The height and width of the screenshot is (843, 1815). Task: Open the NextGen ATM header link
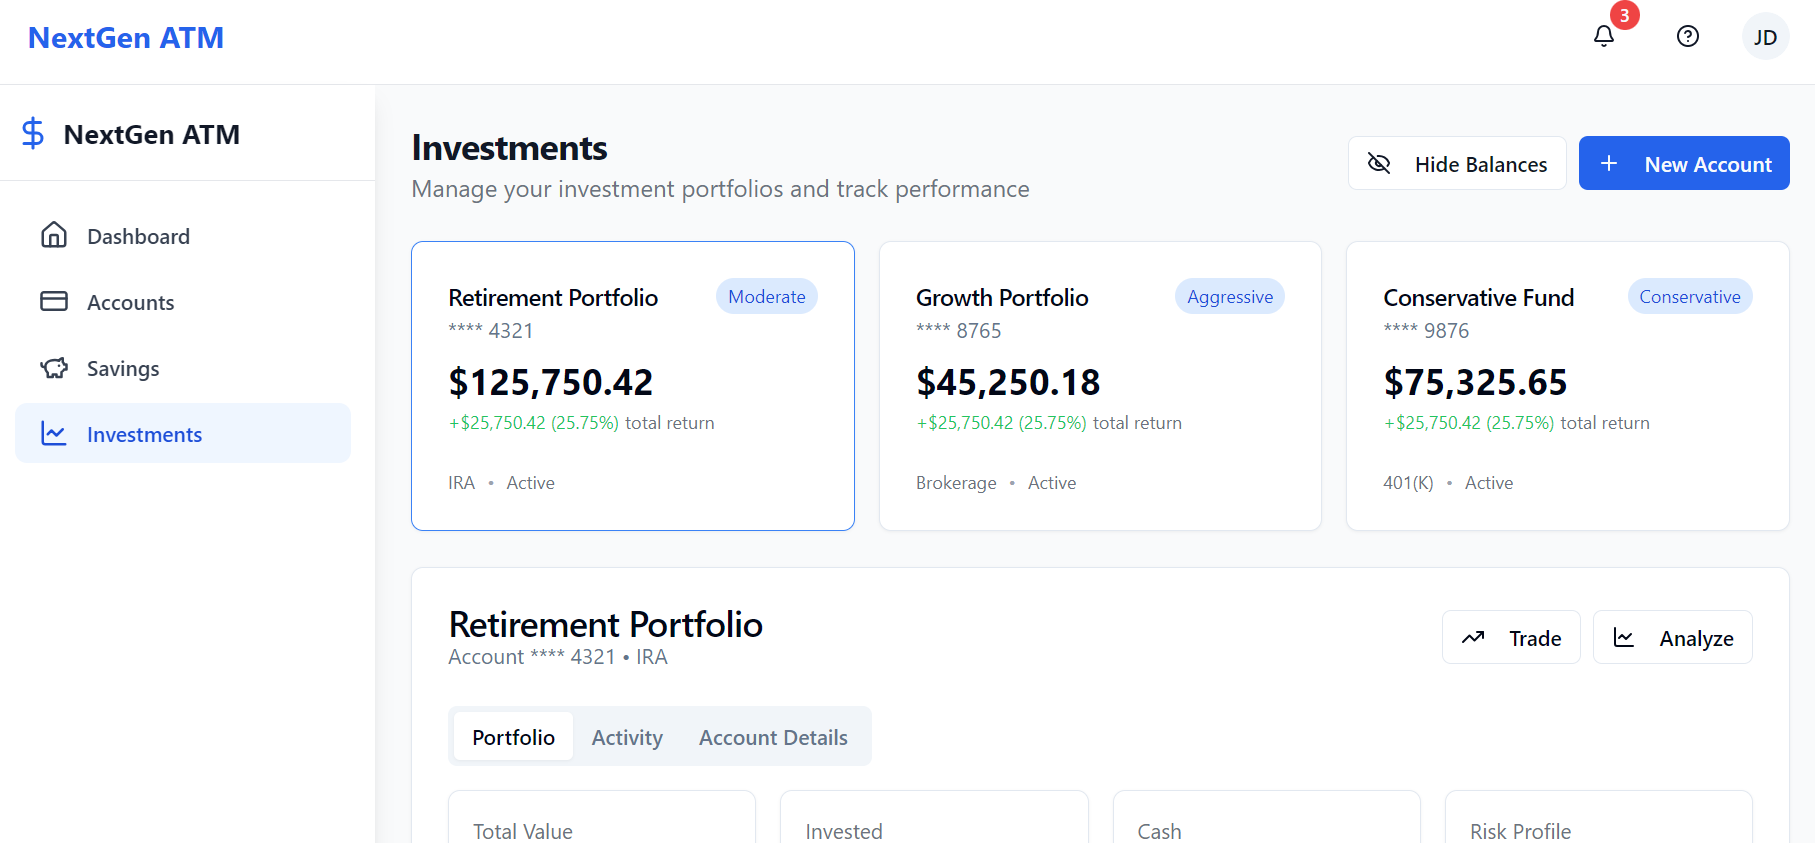(x=126, y=38)
